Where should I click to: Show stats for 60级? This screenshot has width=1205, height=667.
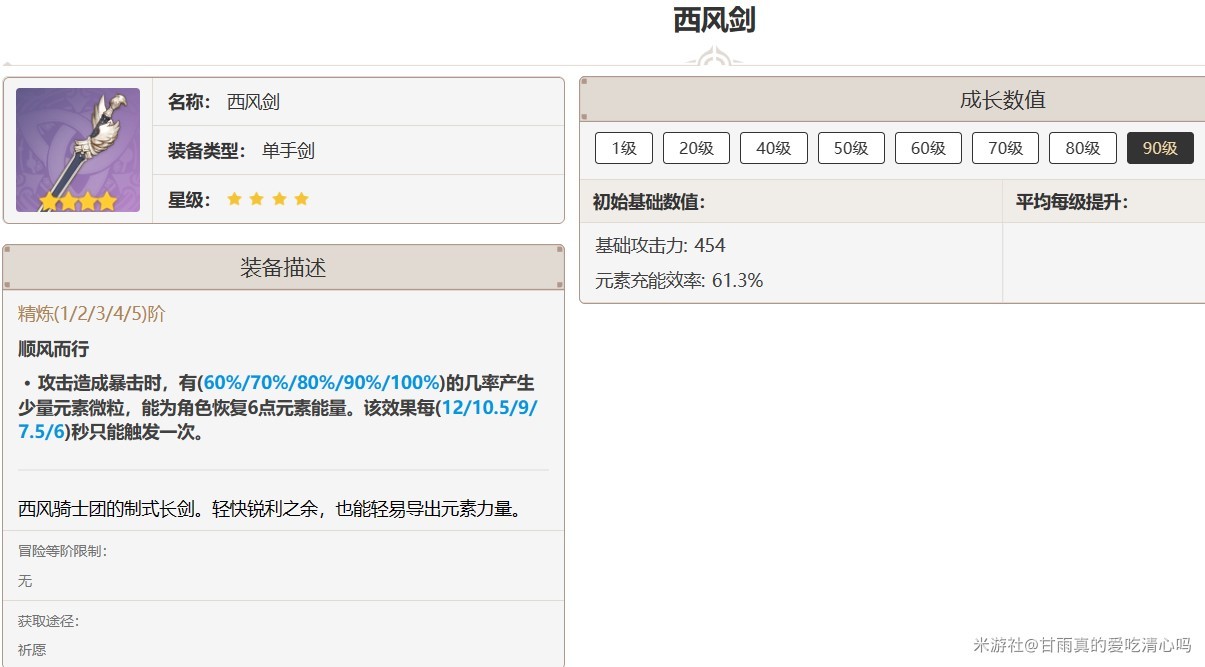click(928, 148)
